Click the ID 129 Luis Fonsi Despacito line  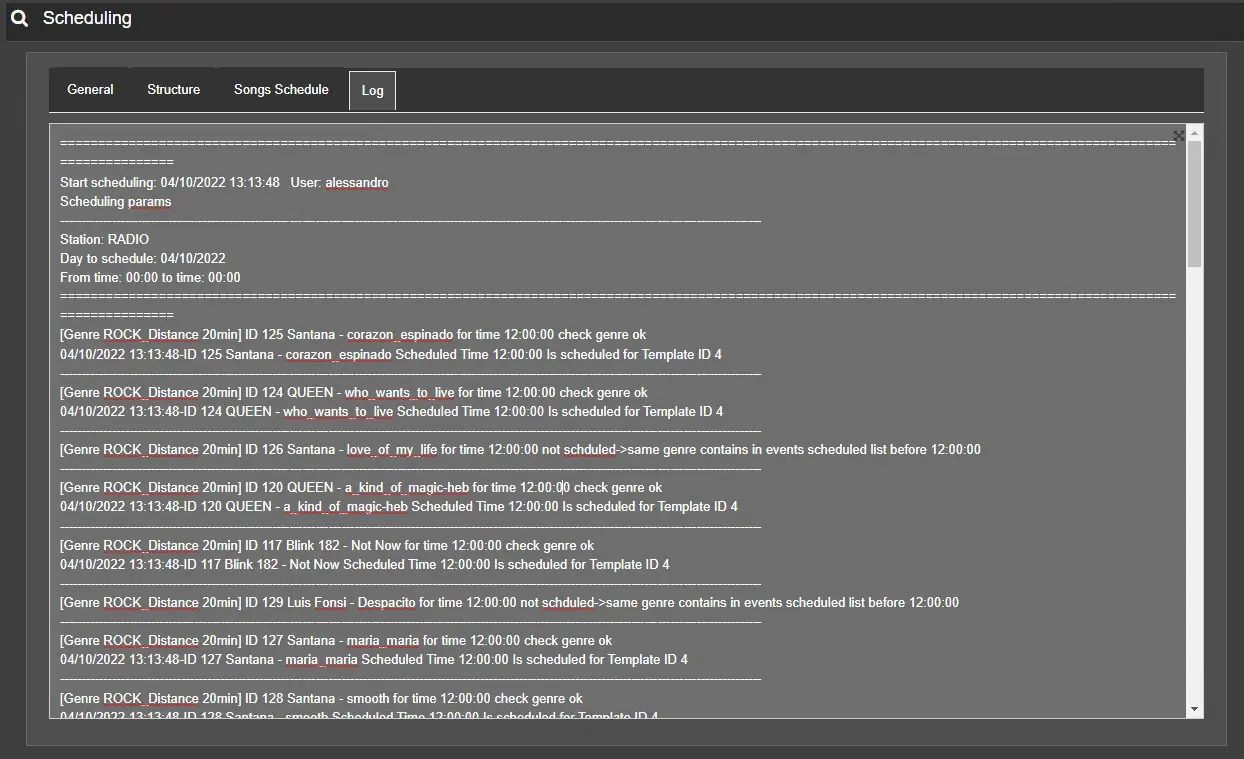coord(509,603)
